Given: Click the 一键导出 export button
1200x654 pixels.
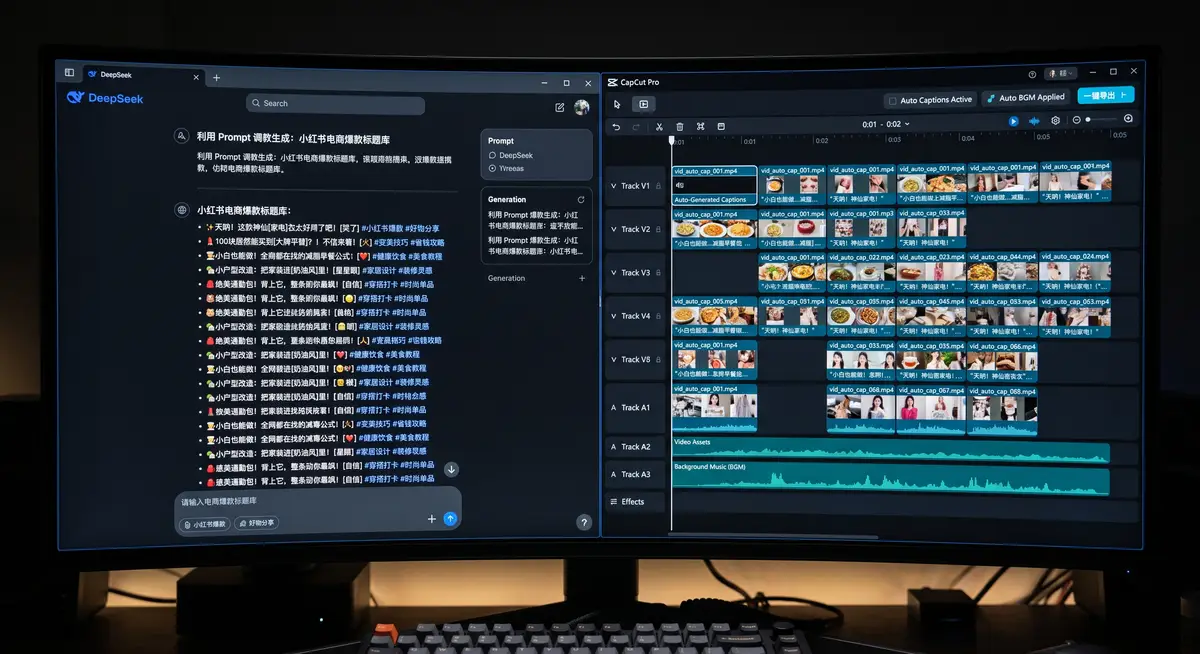Looking at the screenshot, I should pos(1105,96).
